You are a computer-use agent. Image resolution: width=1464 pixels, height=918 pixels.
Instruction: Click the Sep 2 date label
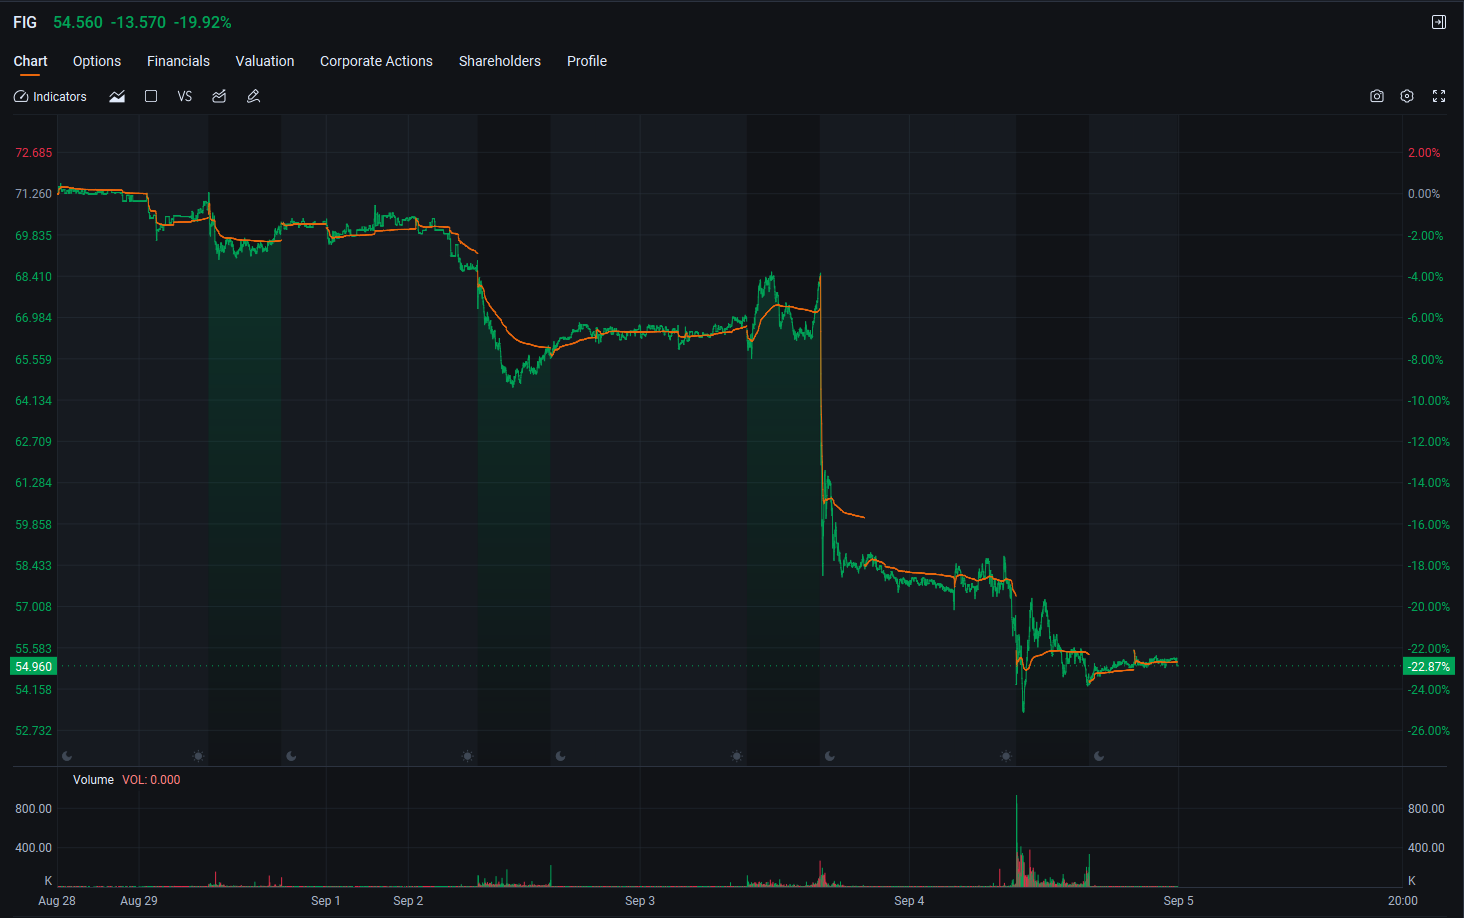click(x=408, y=901)
